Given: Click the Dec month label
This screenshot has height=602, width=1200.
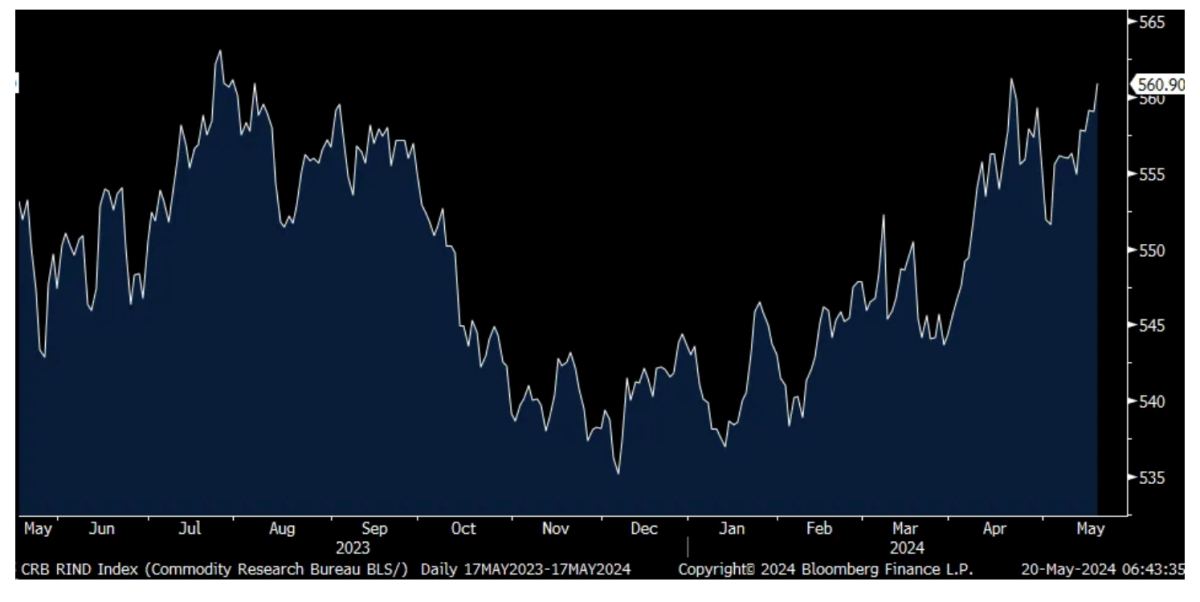Looking at the screenshot, I should point(644,528).
